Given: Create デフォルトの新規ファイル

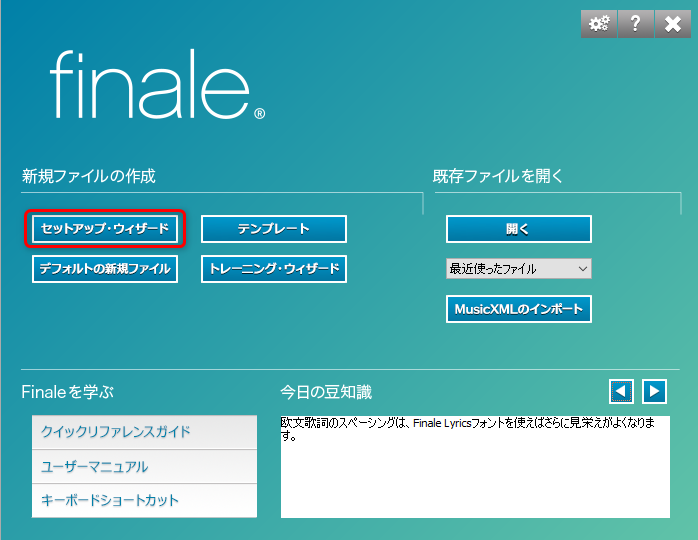Looking at the screenshot, I should pos(105,269).
